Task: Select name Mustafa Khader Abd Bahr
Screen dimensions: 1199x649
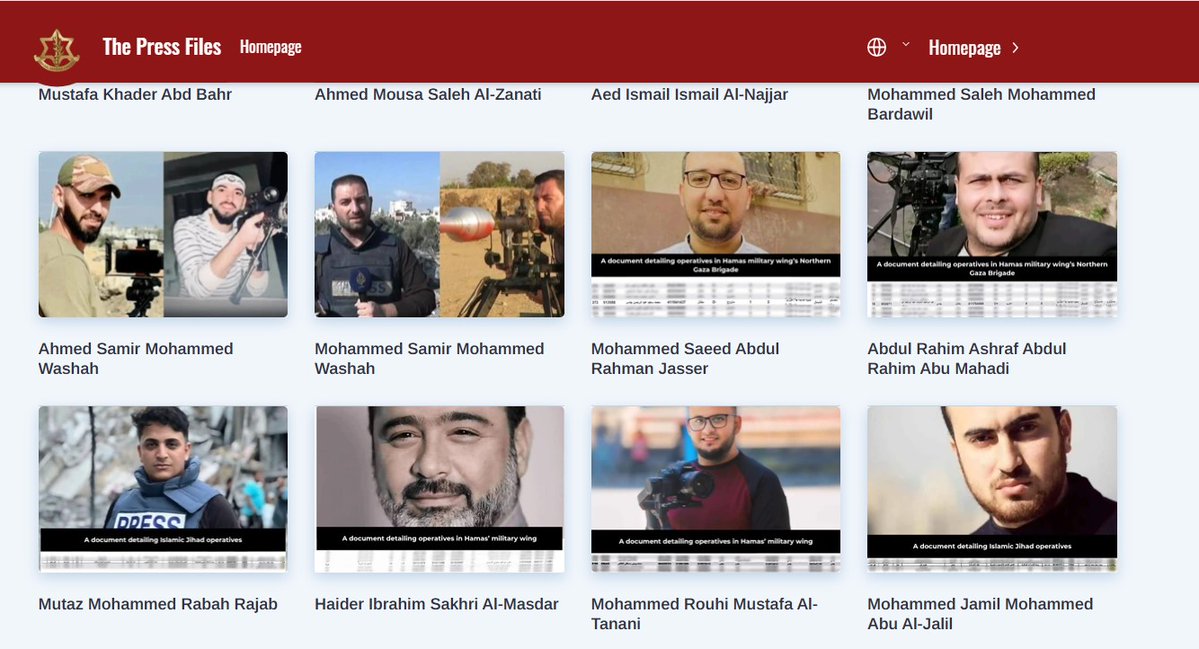Action: click(x=135, y=95)
